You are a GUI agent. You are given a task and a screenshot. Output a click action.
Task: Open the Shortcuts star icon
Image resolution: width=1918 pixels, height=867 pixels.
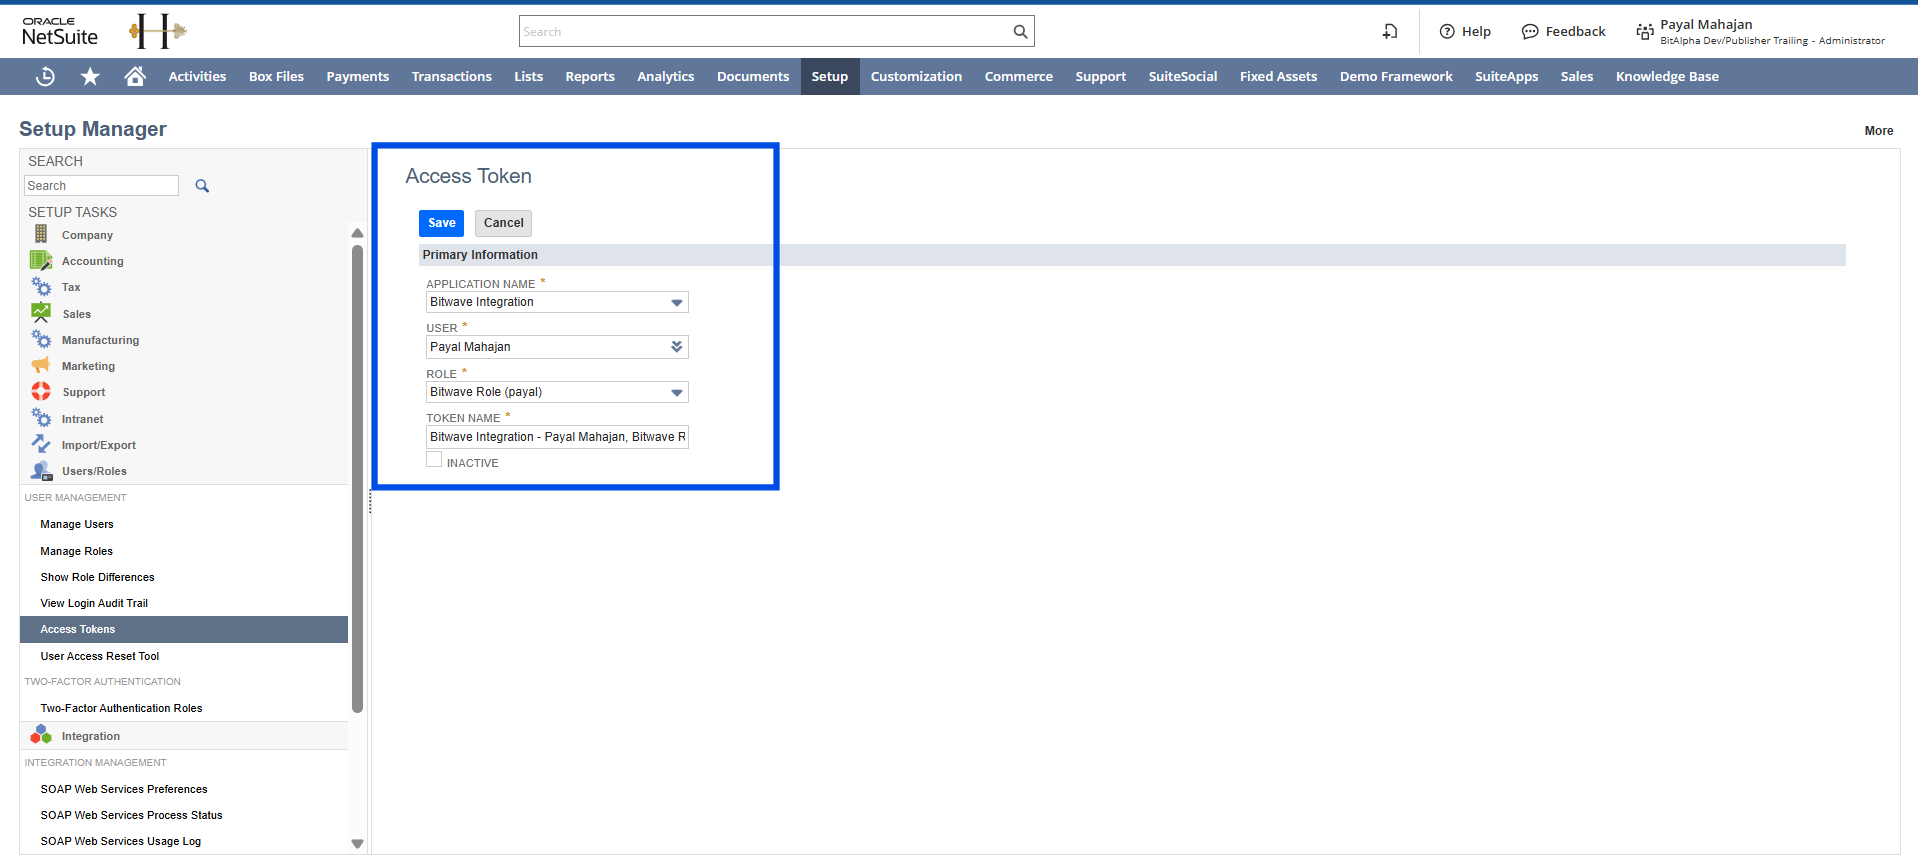[x=90, y=76]
